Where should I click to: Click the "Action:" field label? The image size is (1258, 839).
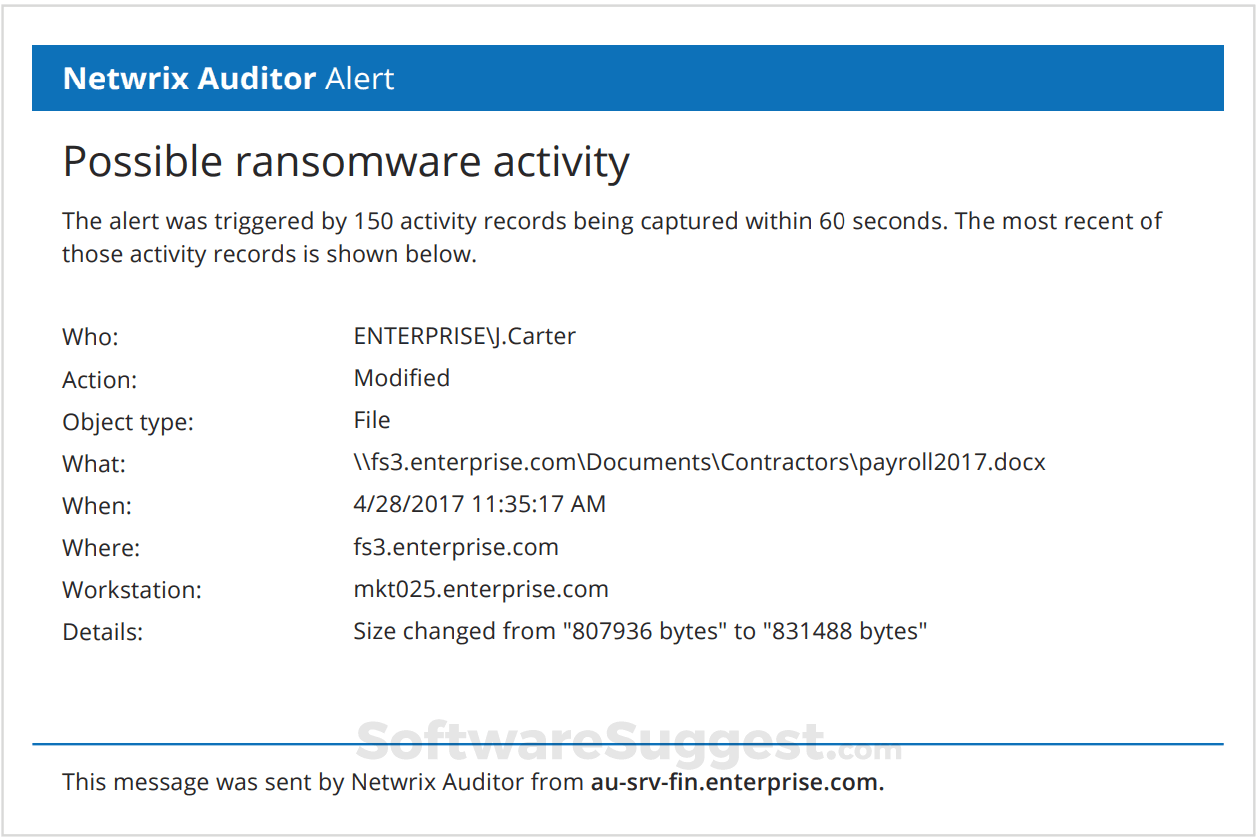(x=99, y=381)
